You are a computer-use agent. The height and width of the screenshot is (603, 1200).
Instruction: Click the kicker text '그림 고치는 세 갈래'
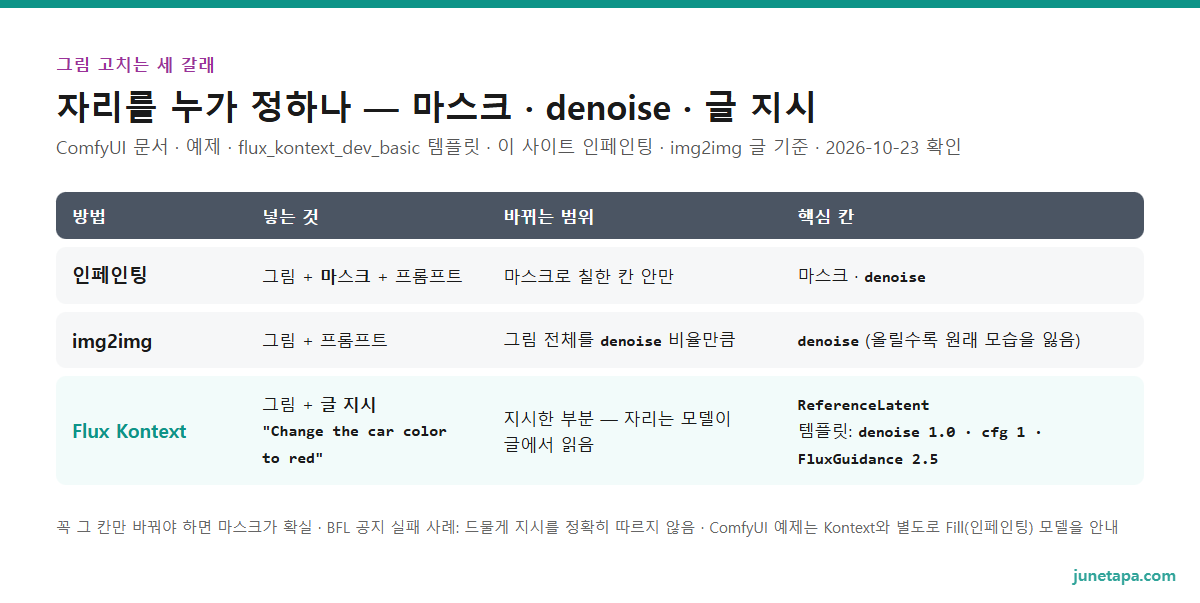[135, 65]
